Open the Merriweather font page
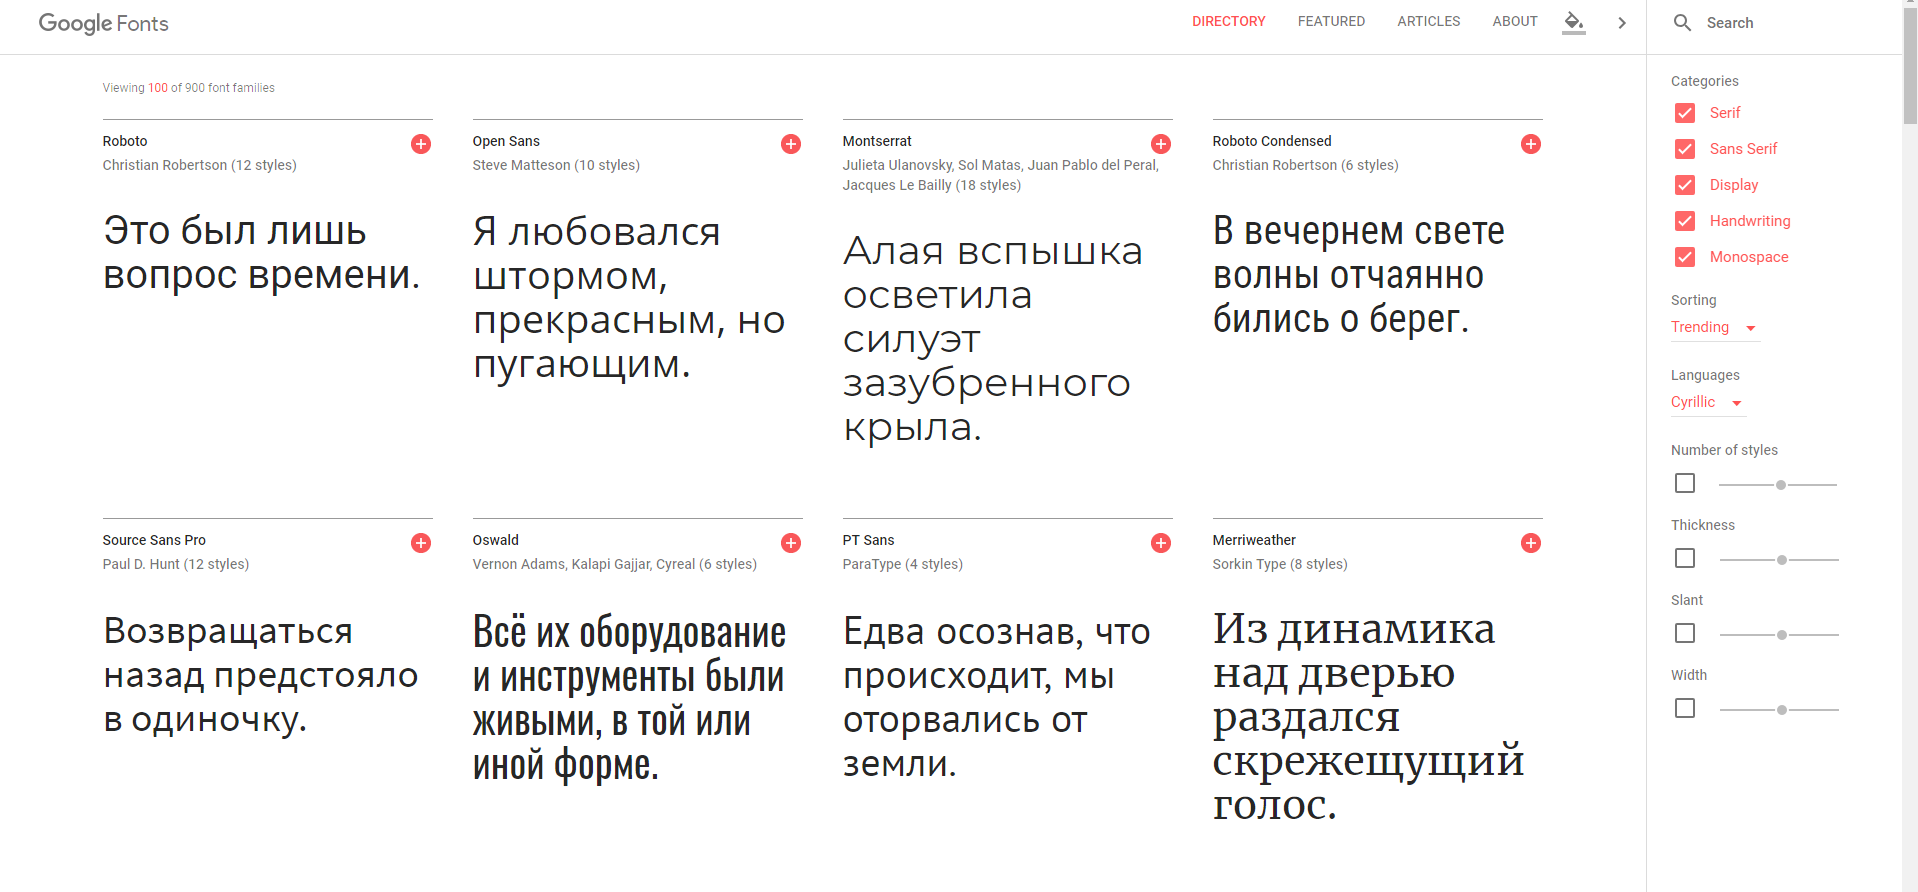The image size is (1918, 892). pyautogui.click(x=1254, y=541)
